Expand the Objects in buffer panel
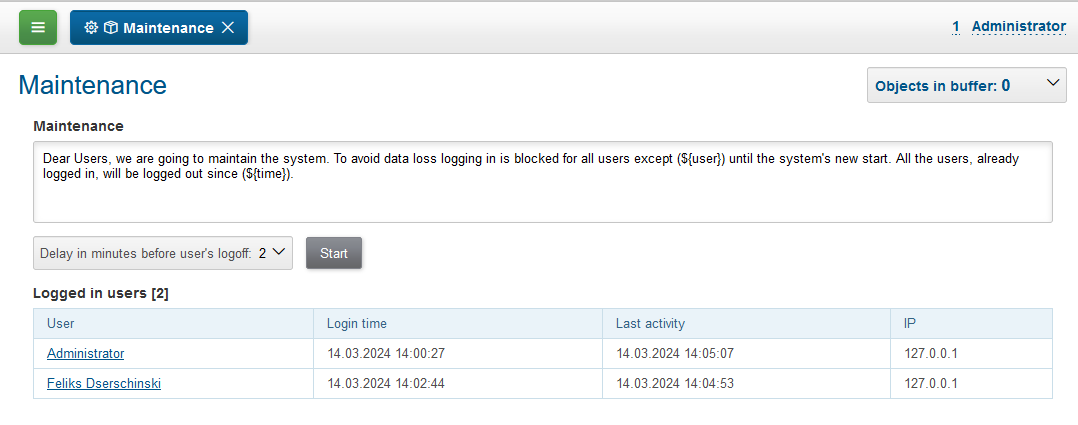Image resolution: width=1078 pixels, height=425 pixels. point(1053,85)
